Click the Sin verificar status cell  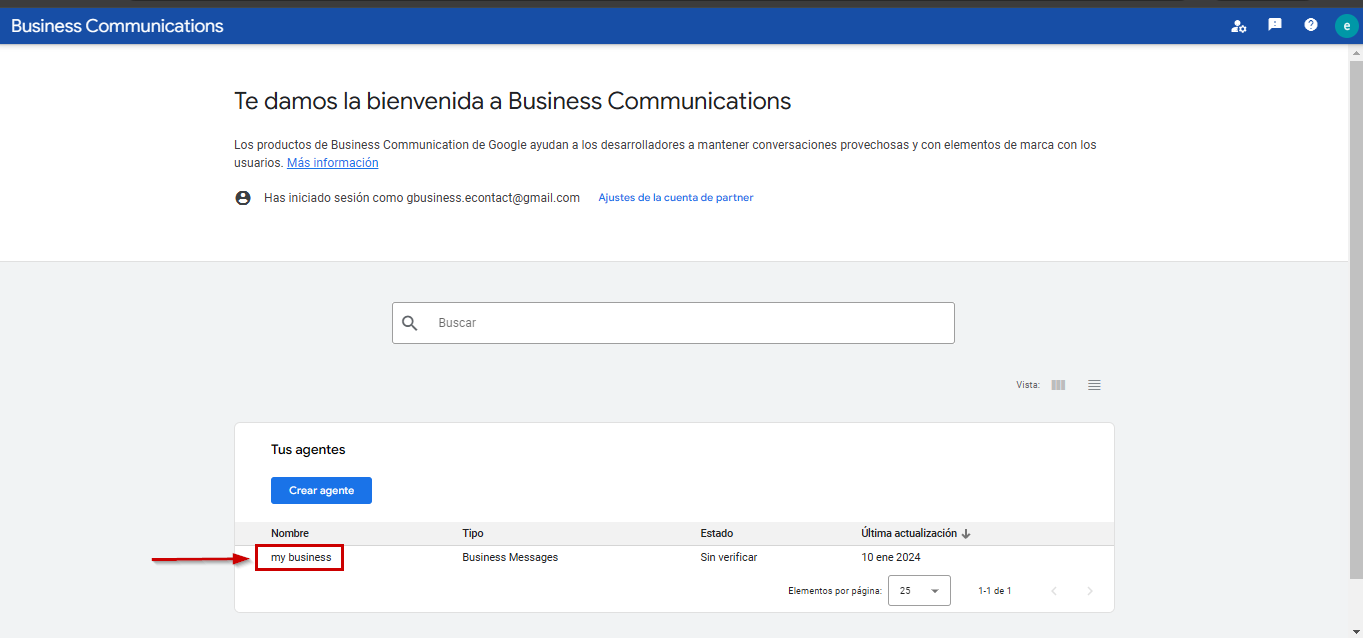[x=729, y=557]
